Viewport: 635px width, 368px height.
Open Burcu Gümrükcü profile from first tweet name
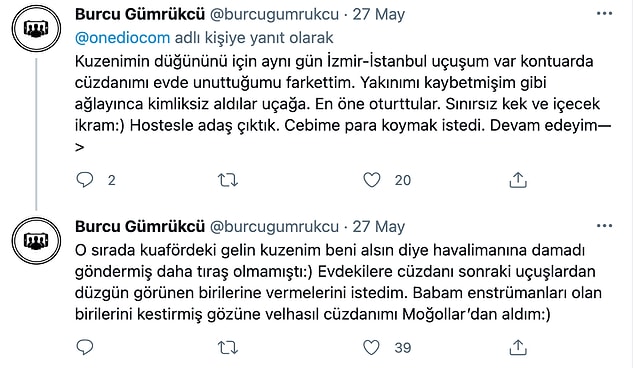click(140, 14)
